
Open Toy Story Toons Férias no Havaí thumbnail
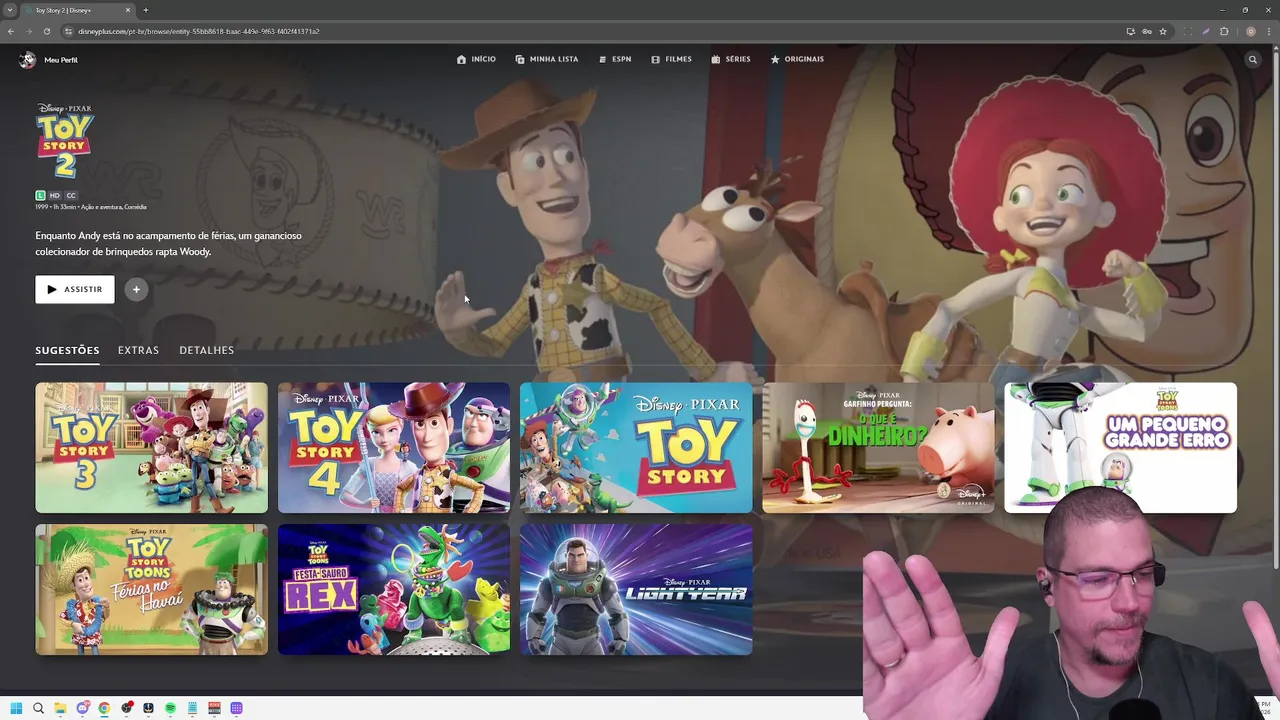click(x=152, y=590)
